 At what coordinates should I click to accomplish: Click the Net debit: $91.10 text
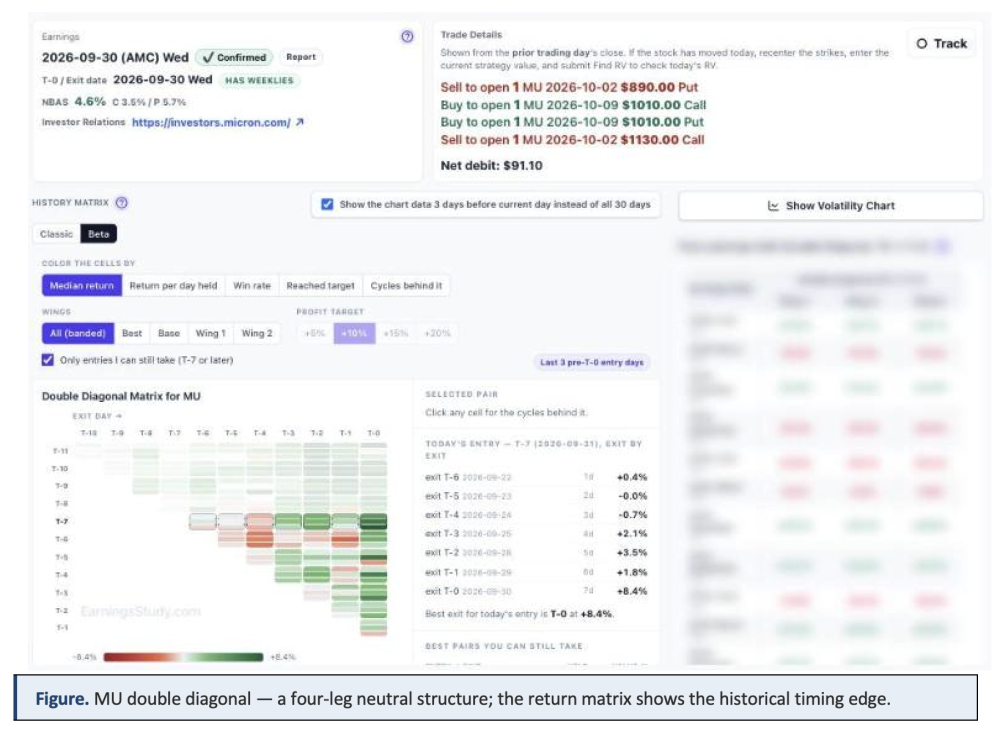(x=491, y=165)
